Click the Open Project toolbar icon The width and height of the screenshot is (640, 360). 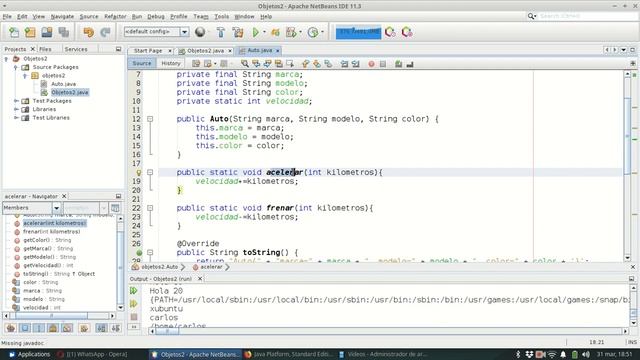47,32
